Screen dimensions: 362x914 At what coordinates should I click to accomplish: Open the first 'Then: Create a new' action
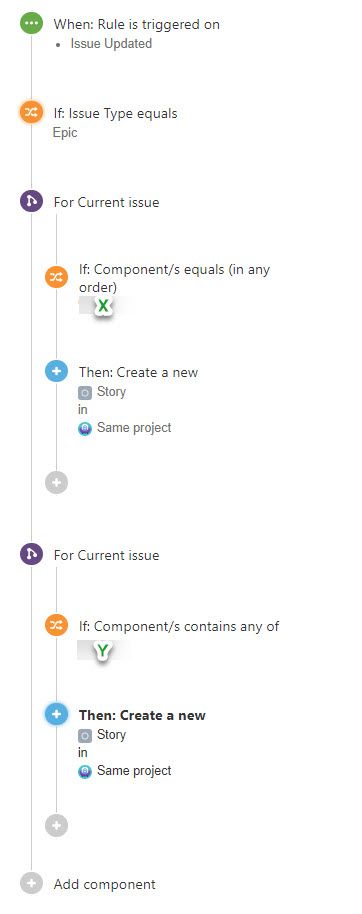[138, 372]
